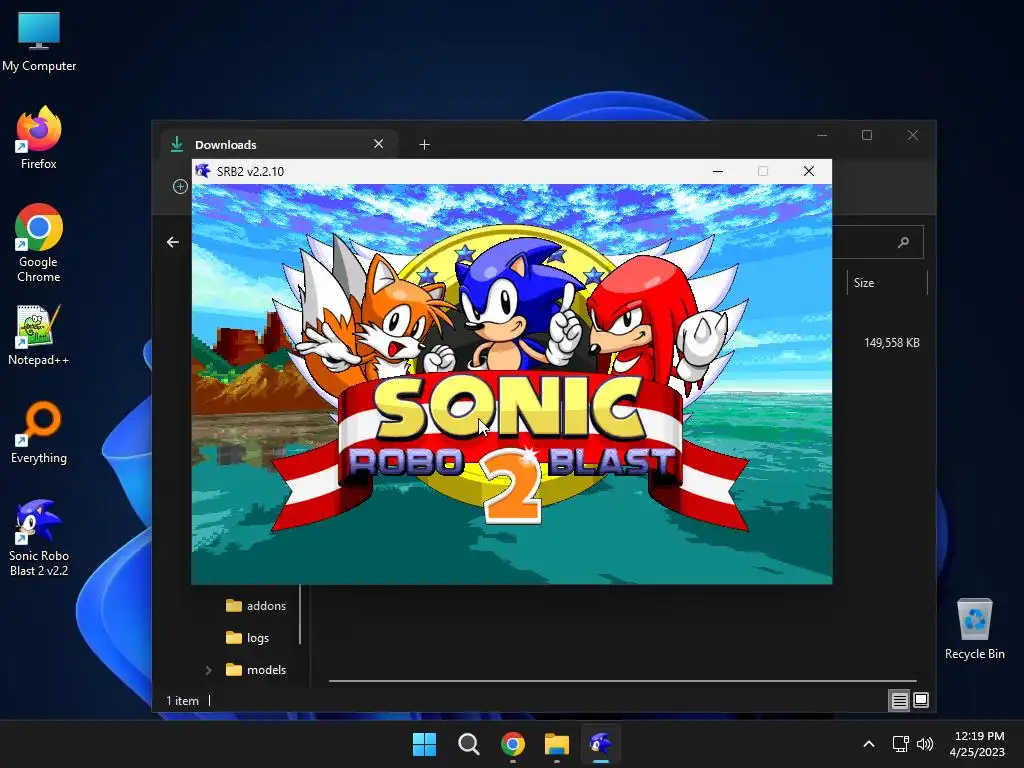Open Notepad++ desktop shortcut

pyautogui.click(x=39, y=334)
